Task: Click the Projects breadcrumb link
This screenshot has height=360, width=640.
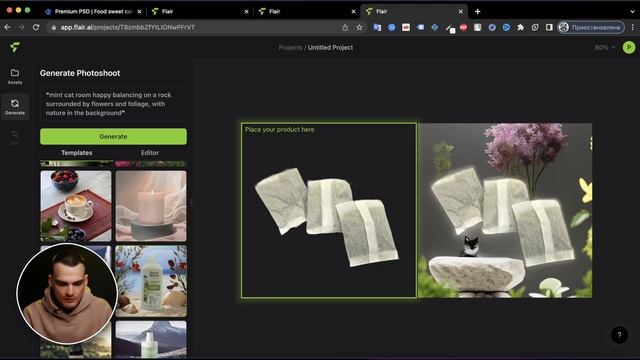Action: (x=290, y=47)
